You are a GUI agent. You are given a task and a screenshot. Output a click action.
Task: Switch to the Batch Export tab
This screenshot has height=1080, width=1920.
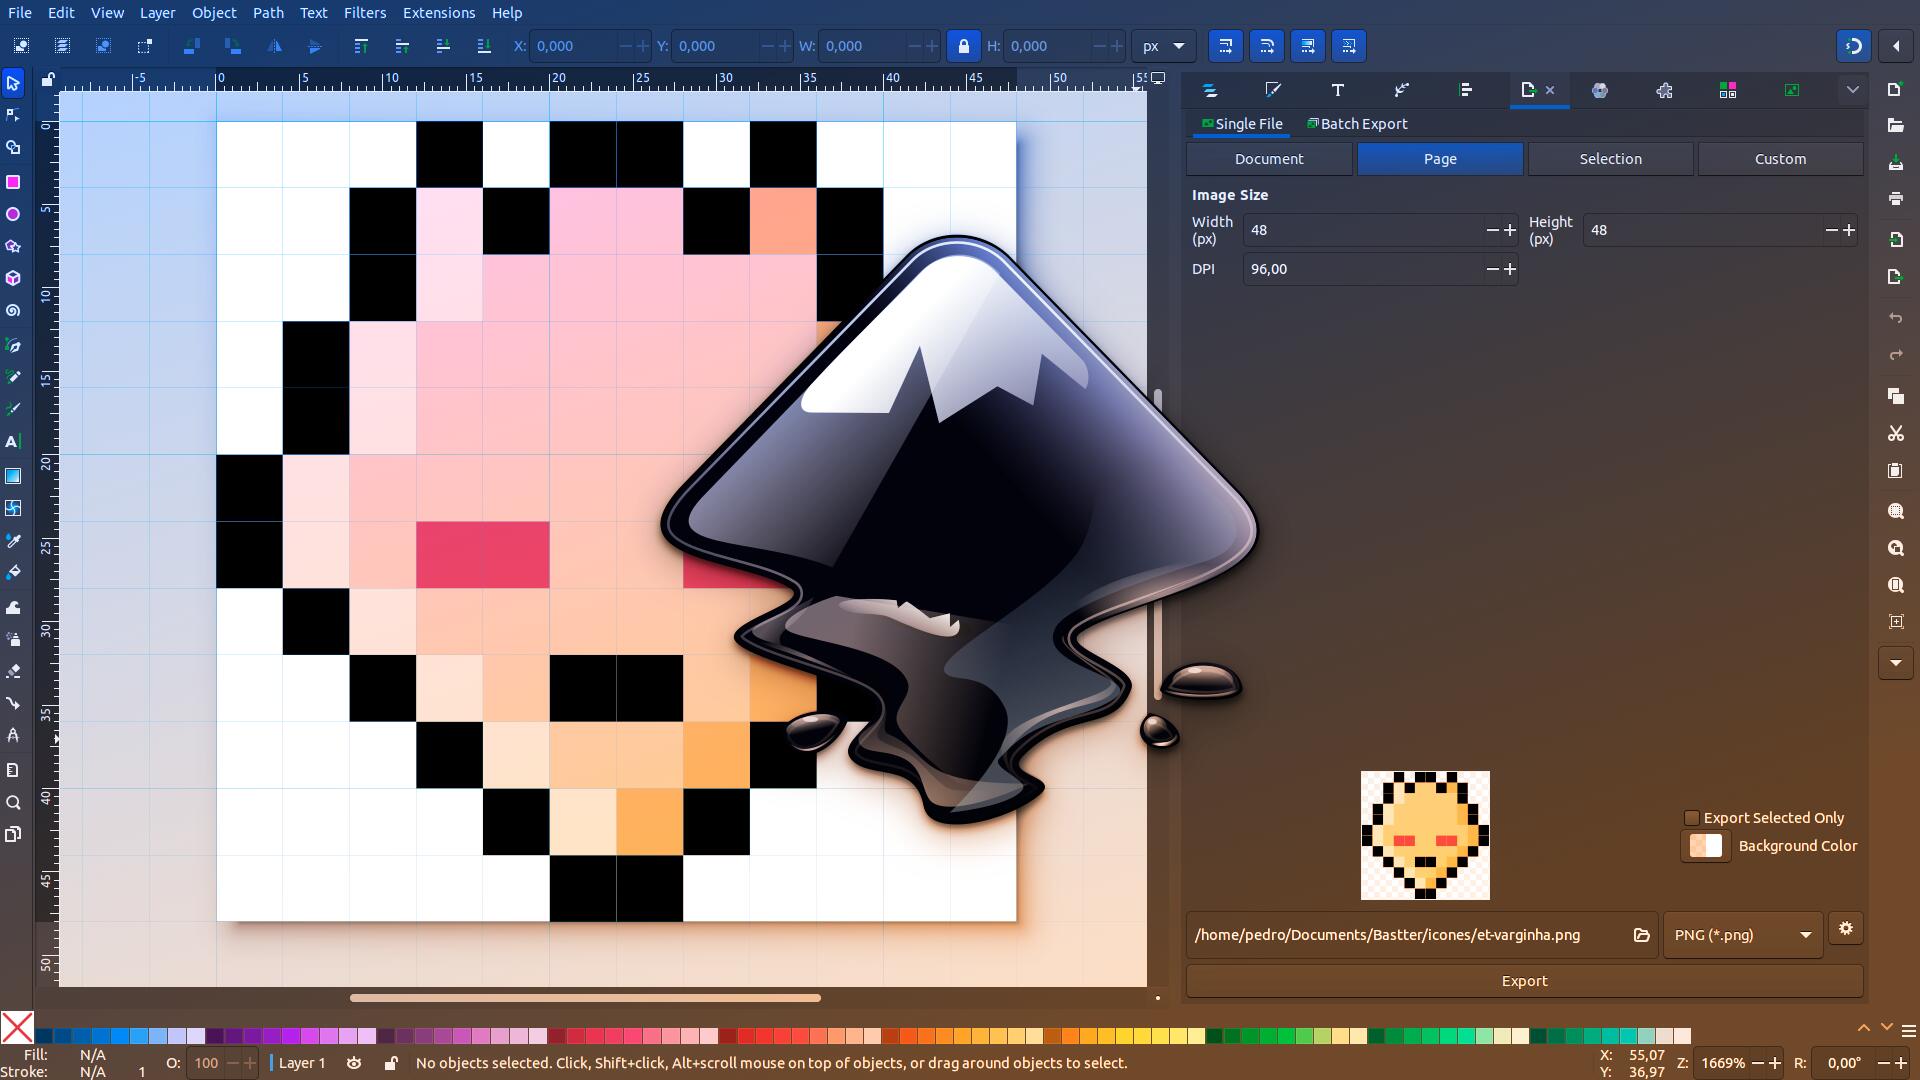tap(1357, 124)
